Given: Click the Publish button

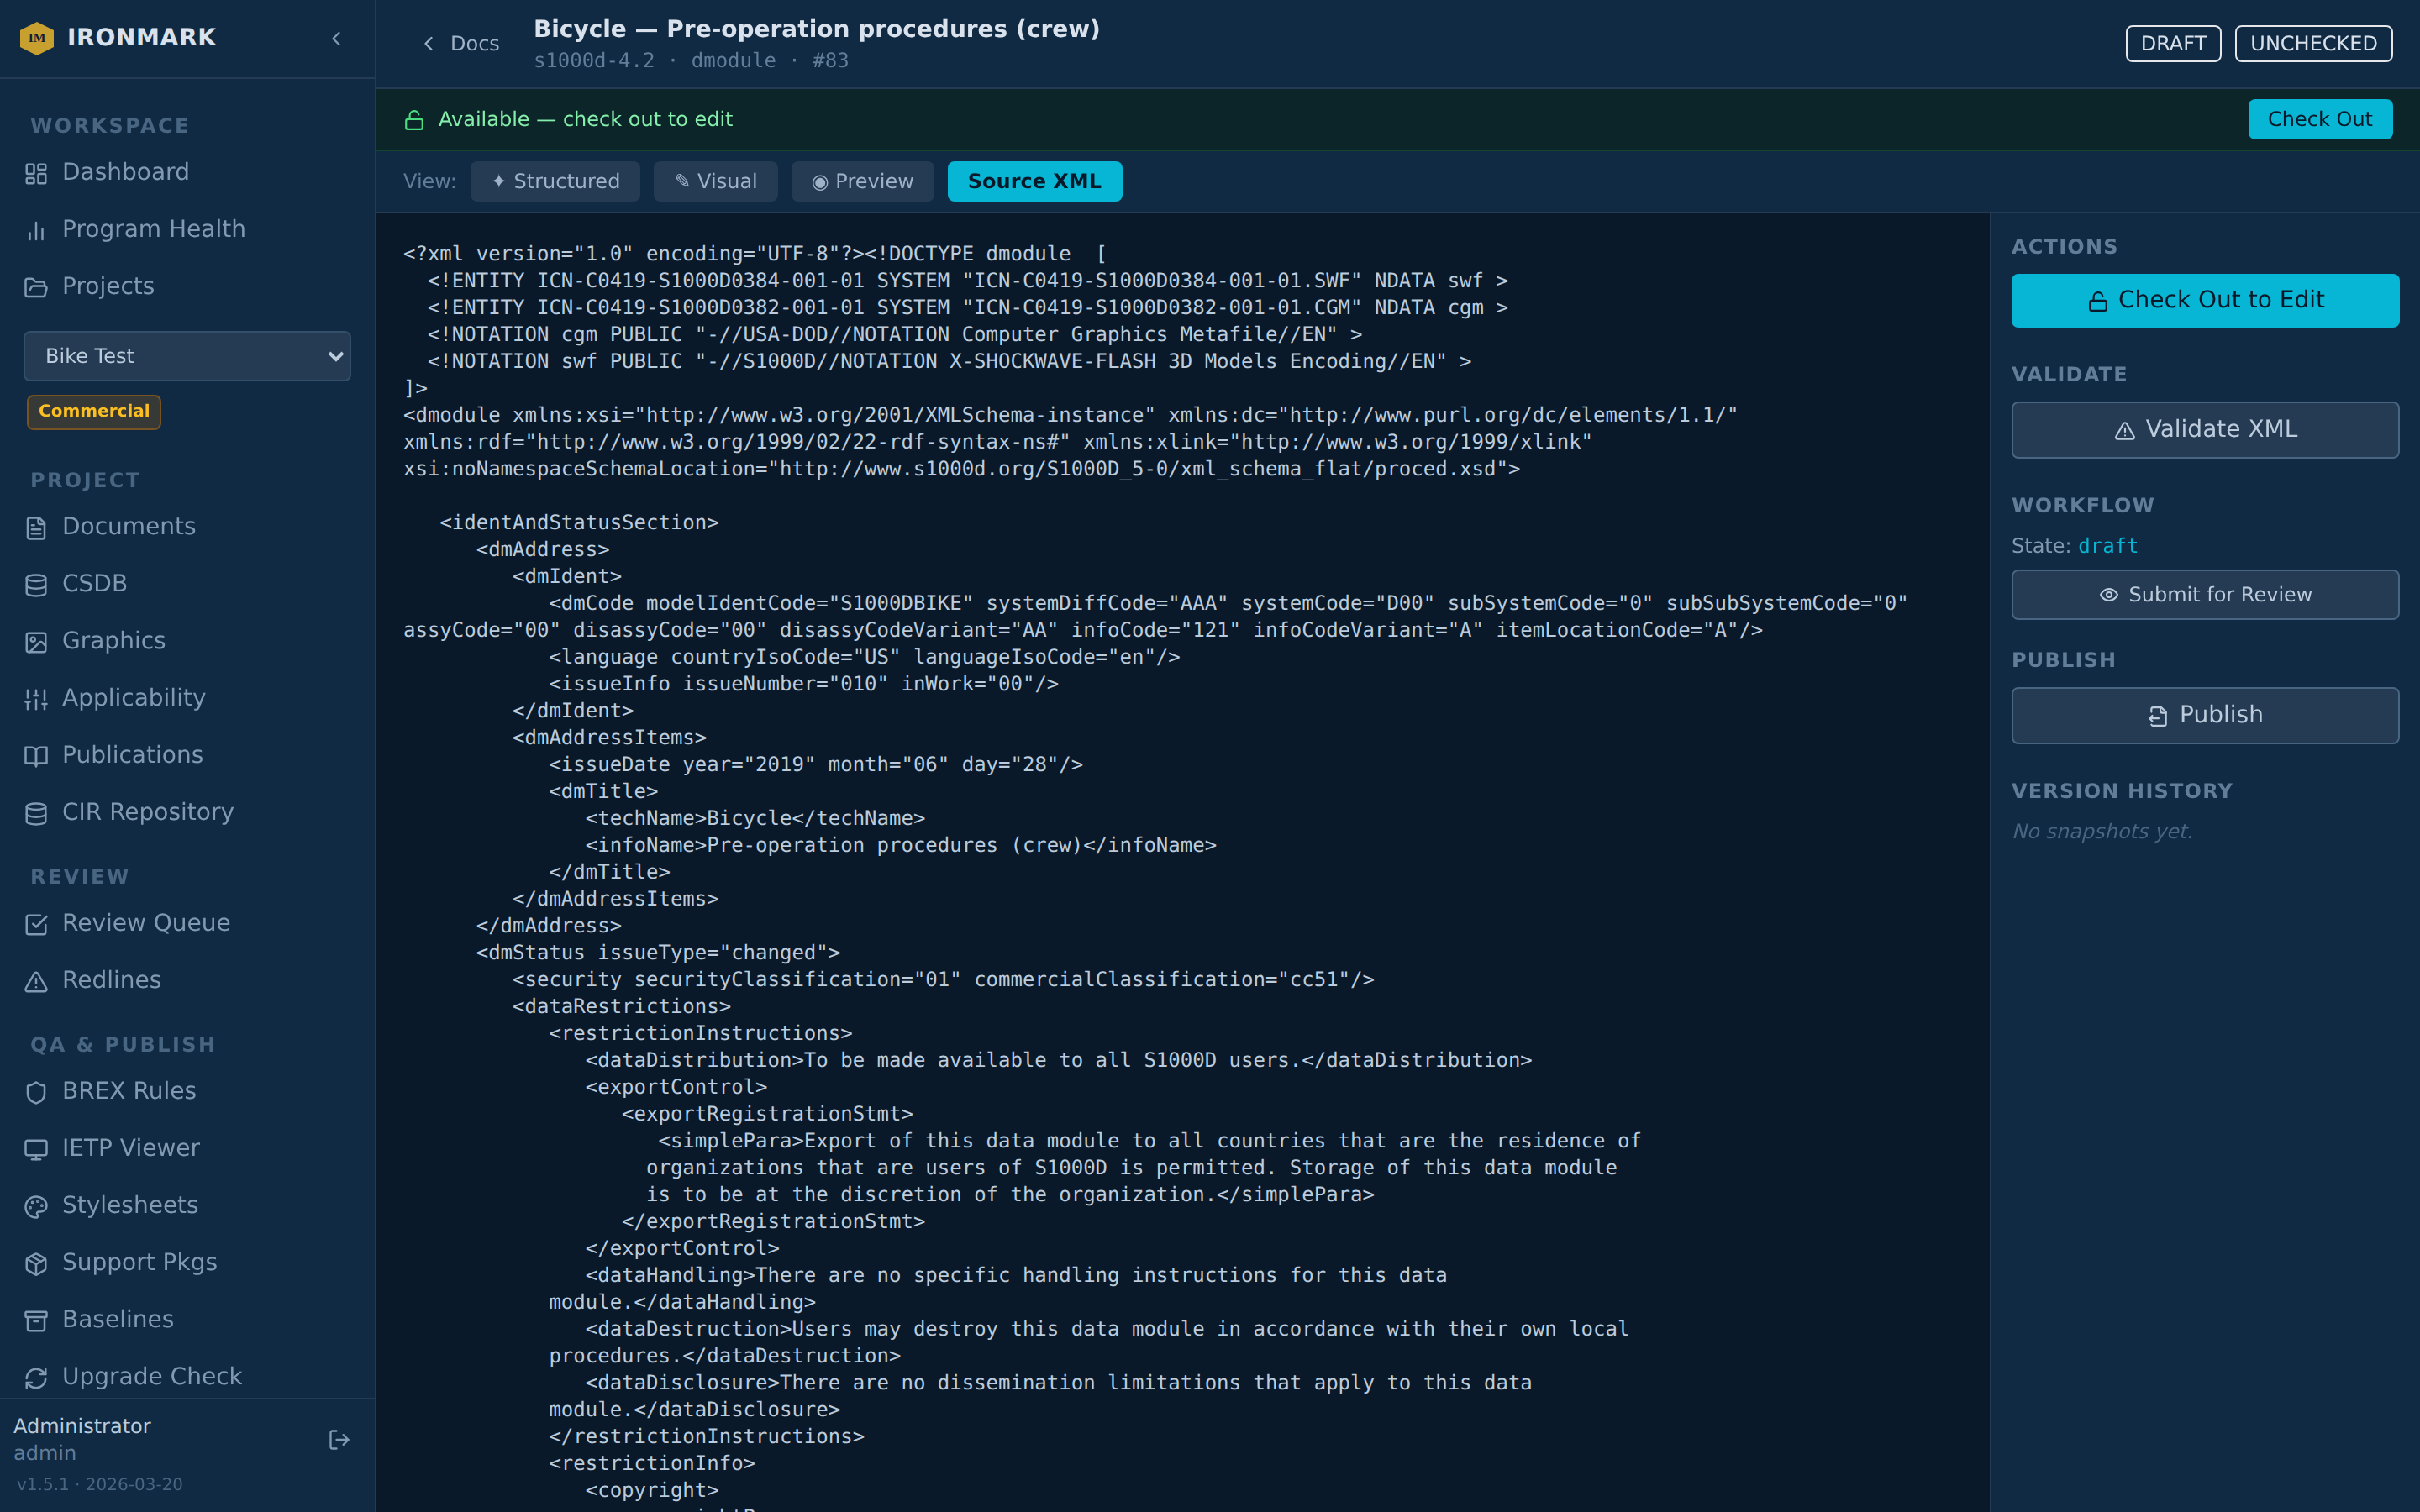Looking at the screenshot, I should 2204,715.
